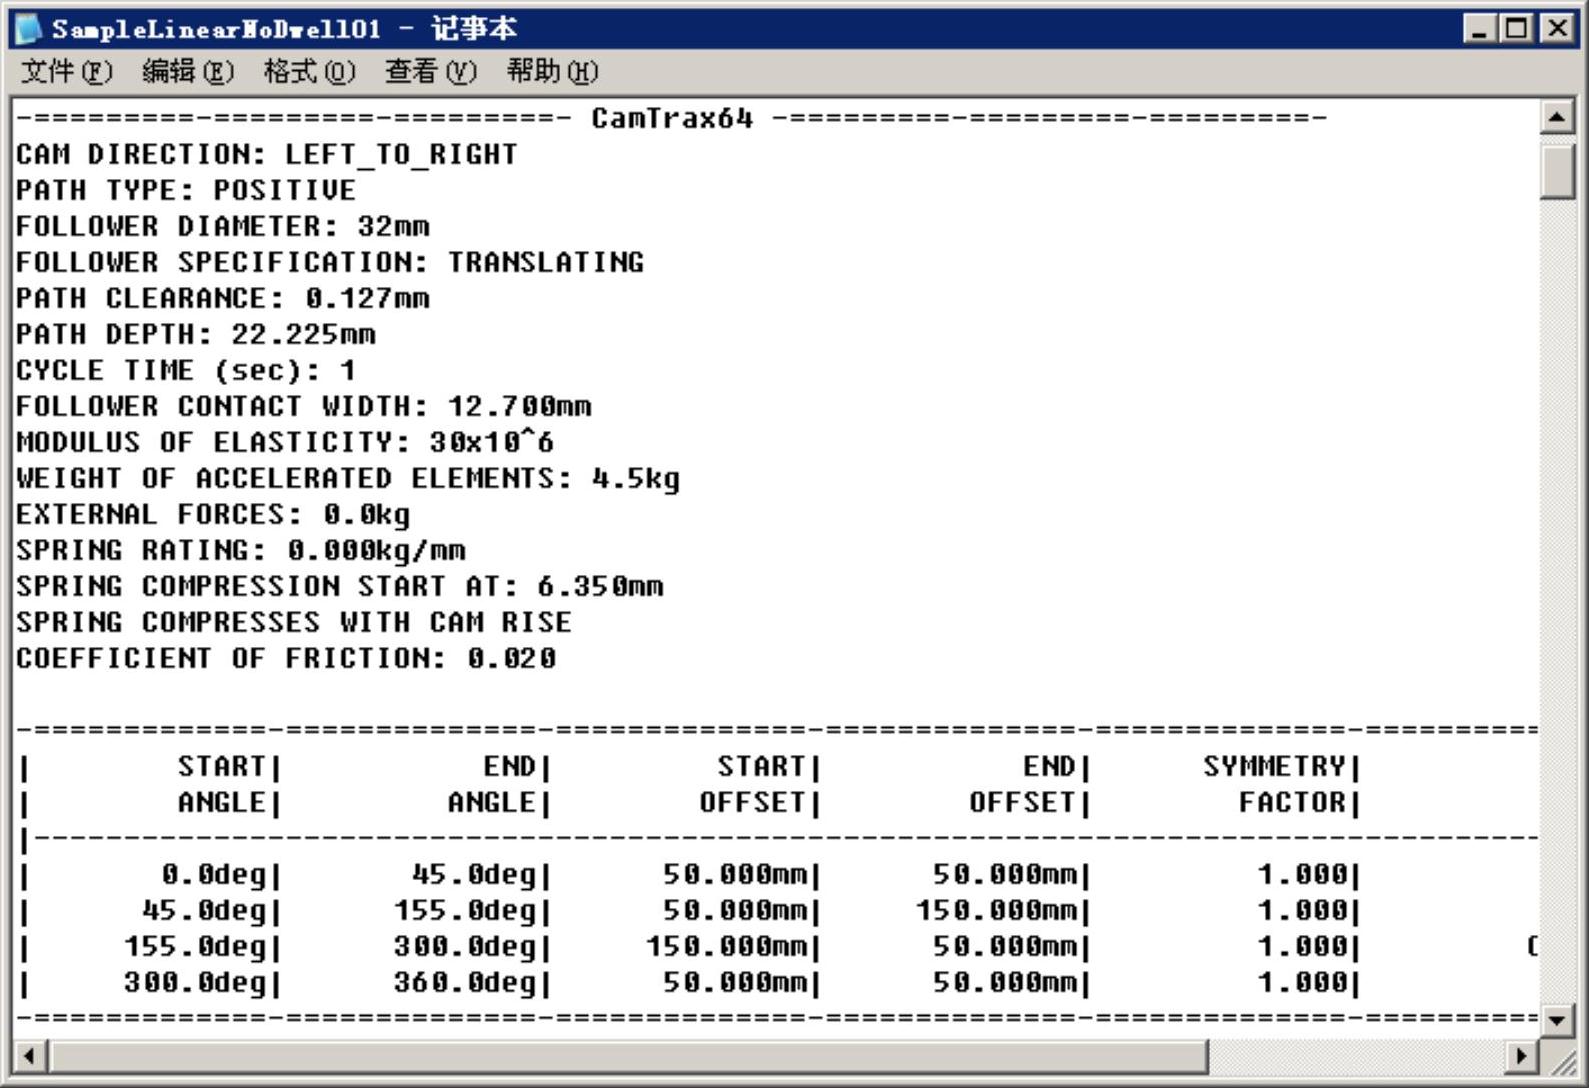1589x1088 pixels.
Task: Click the FOLLOWER DIAMETER value 32mm
Action: click(393, 226)
